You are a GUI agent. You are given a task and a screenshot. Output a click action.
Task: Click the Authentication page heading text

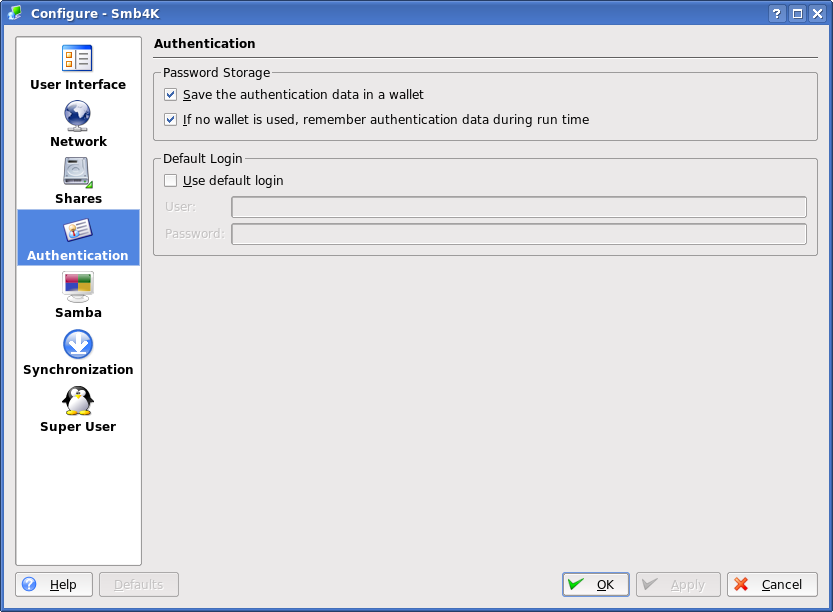(205, 44)
